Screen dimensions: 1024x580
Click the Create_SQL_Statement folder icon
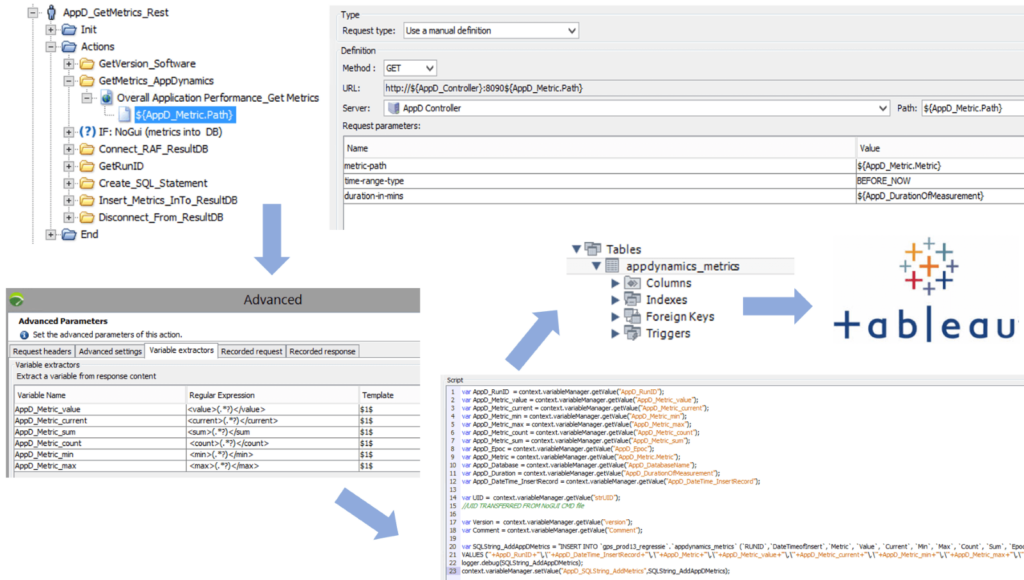[87, 183]
